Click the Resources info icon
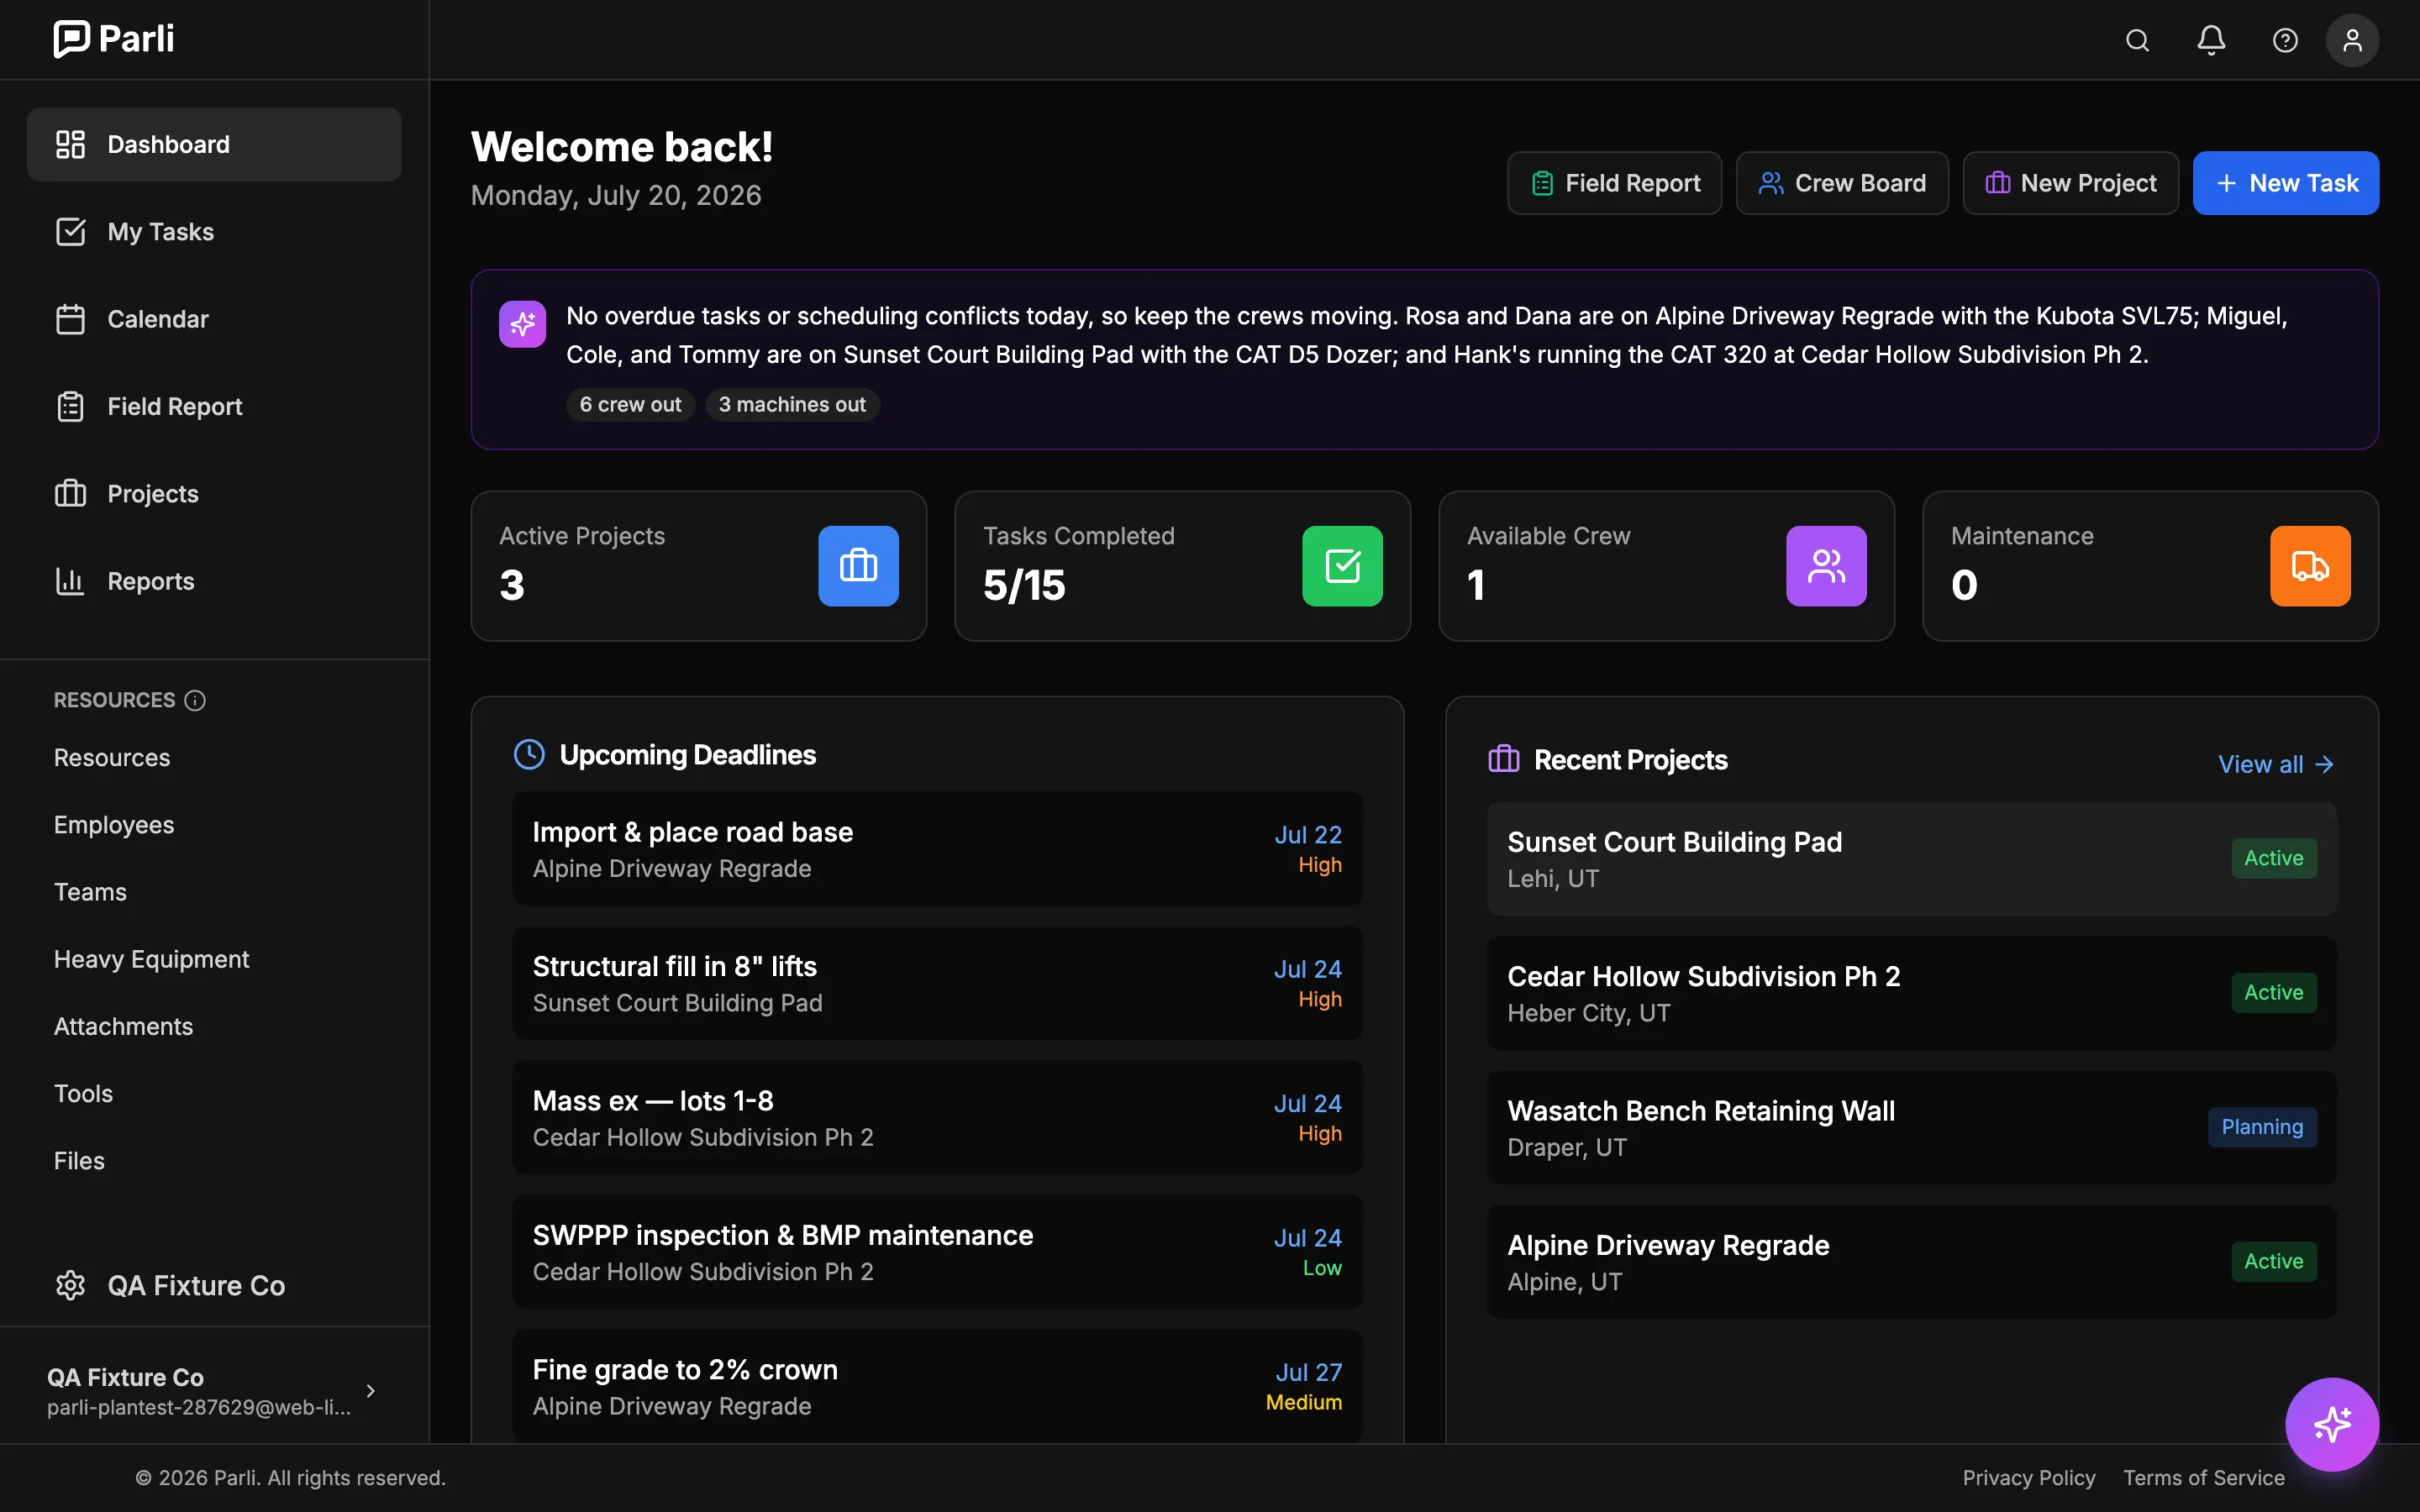The width and height of the screenshot is (2420, 1512). 195,701
